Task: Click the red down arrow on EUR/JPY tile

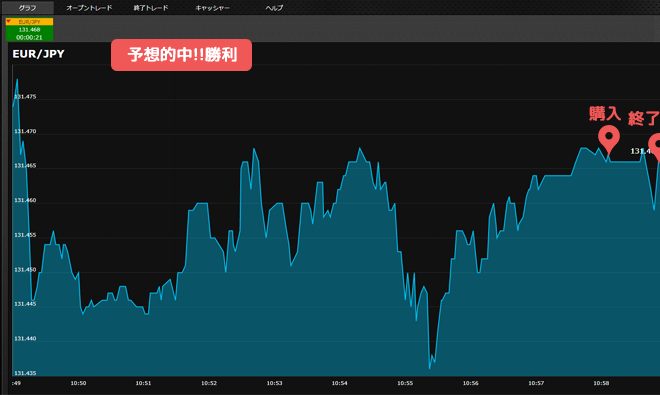Action: (8, 21)
